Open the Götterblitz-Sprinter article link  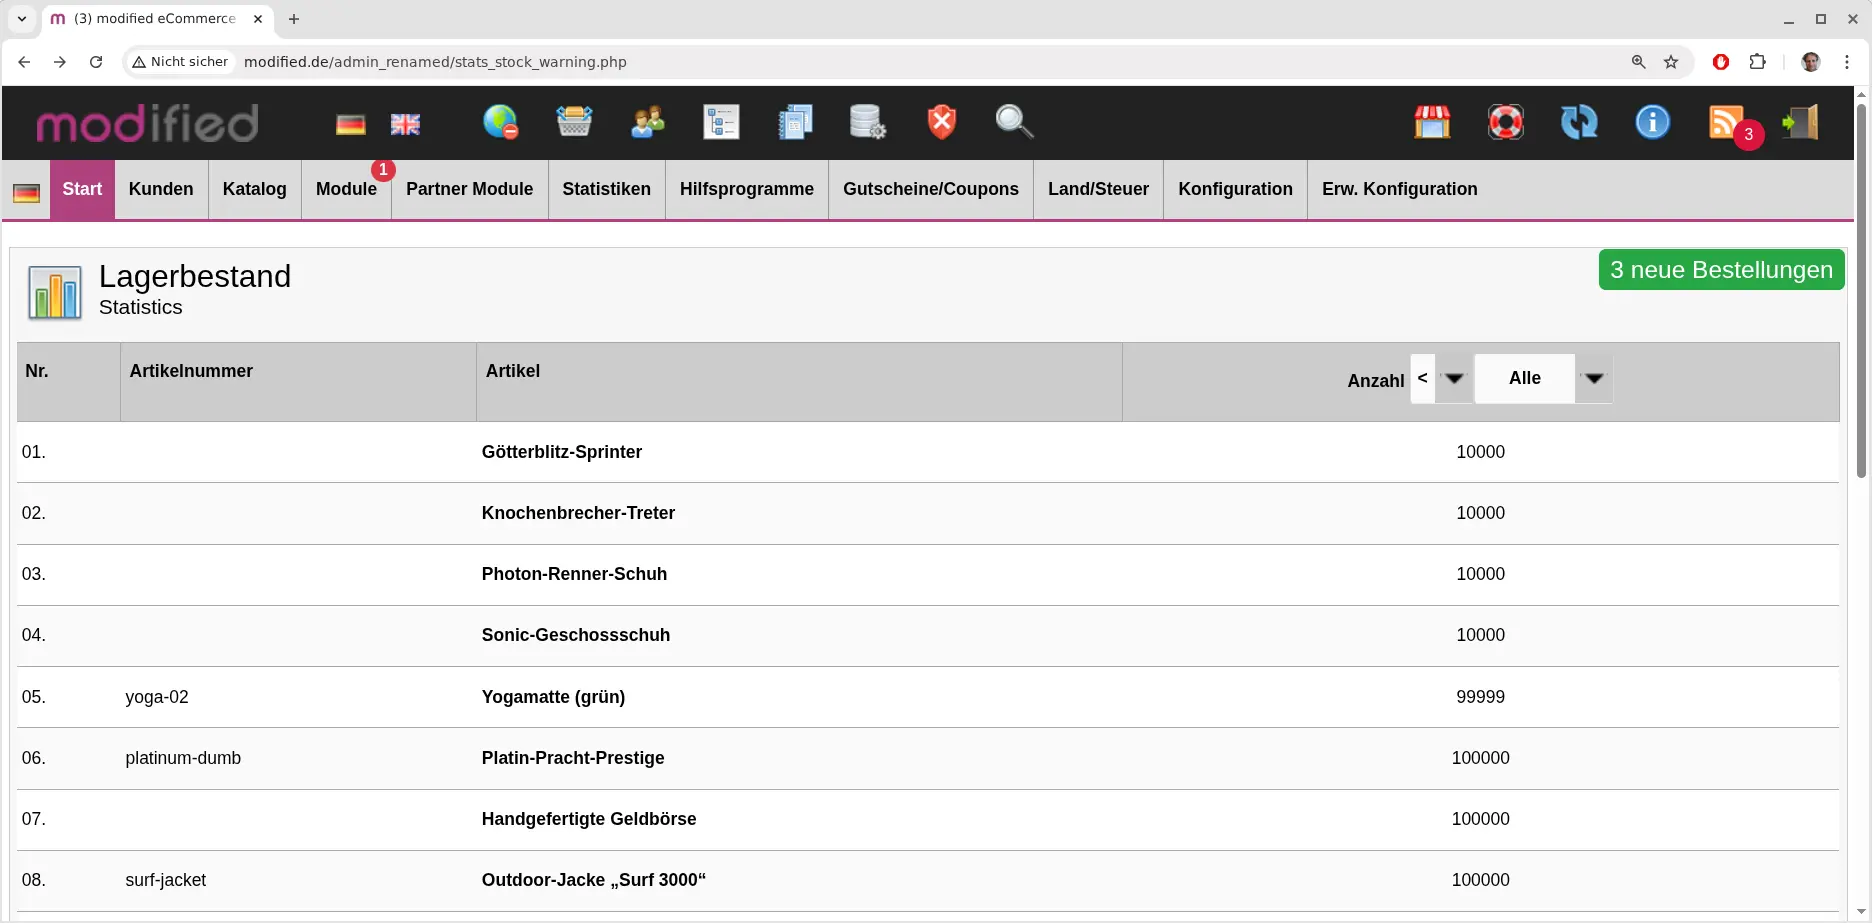point(562,452)
